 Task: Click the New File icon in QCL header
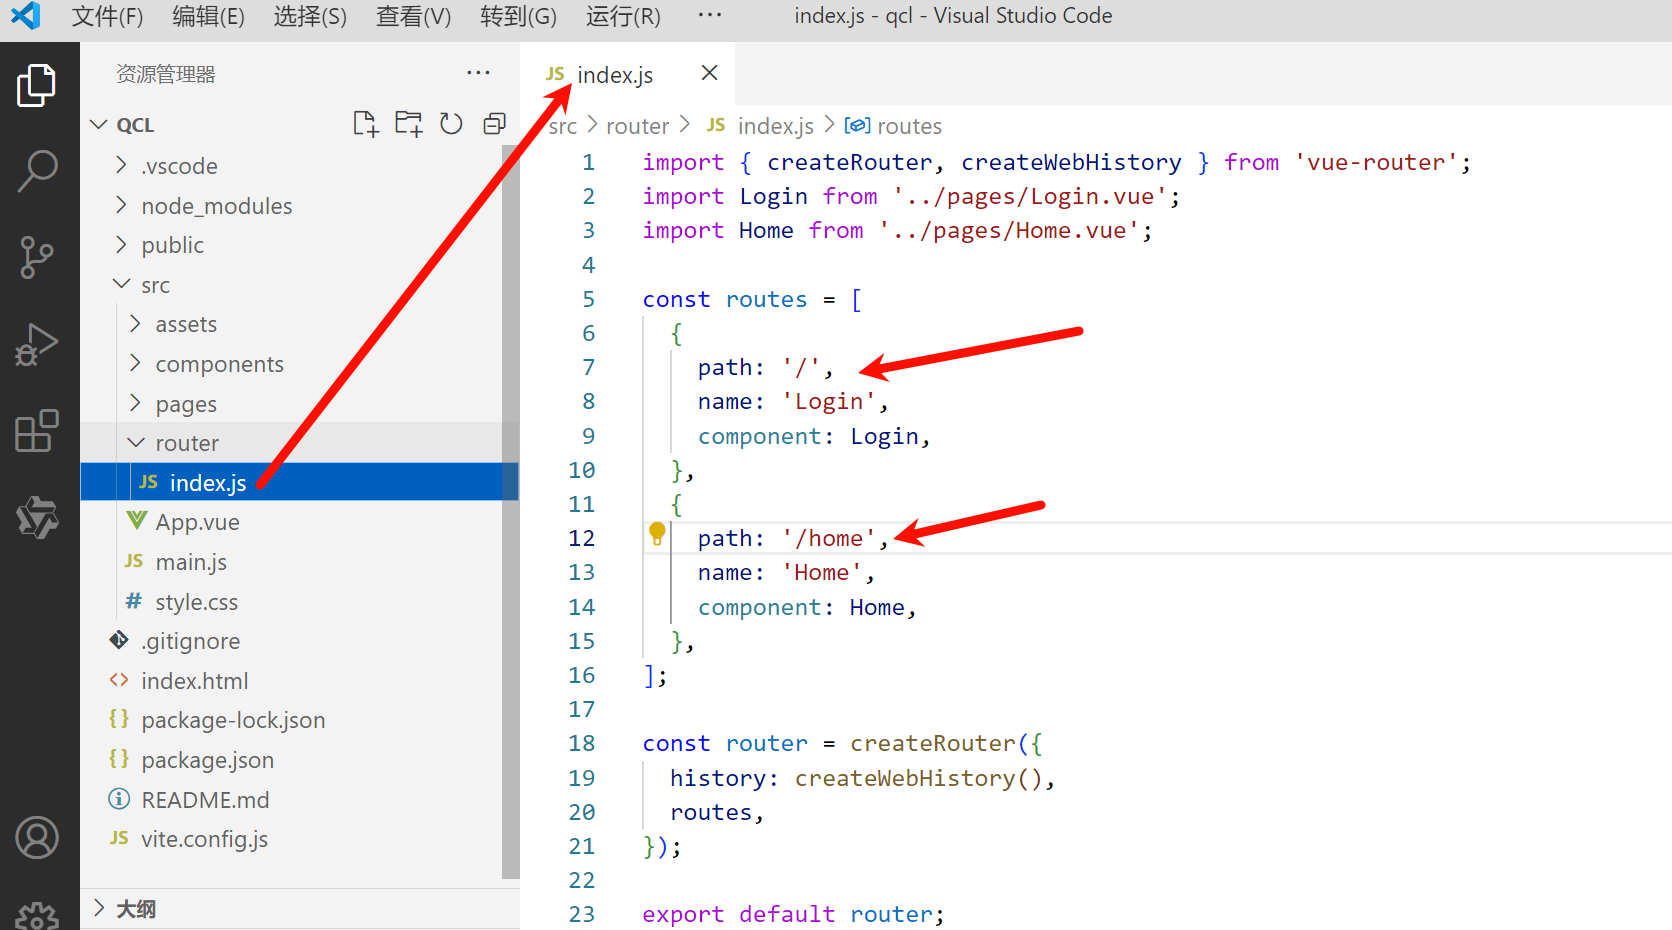[x=366, y=124]
